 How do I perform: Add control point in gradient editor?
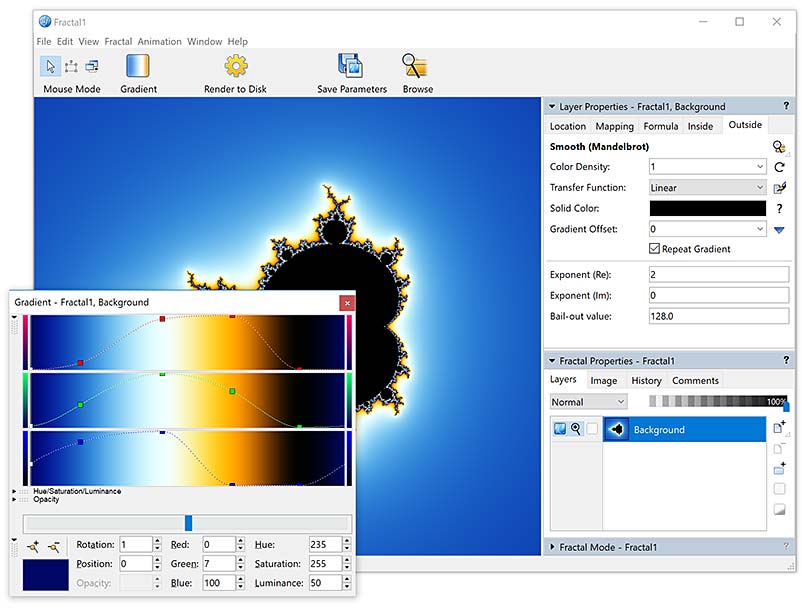[x=33, y=547]
